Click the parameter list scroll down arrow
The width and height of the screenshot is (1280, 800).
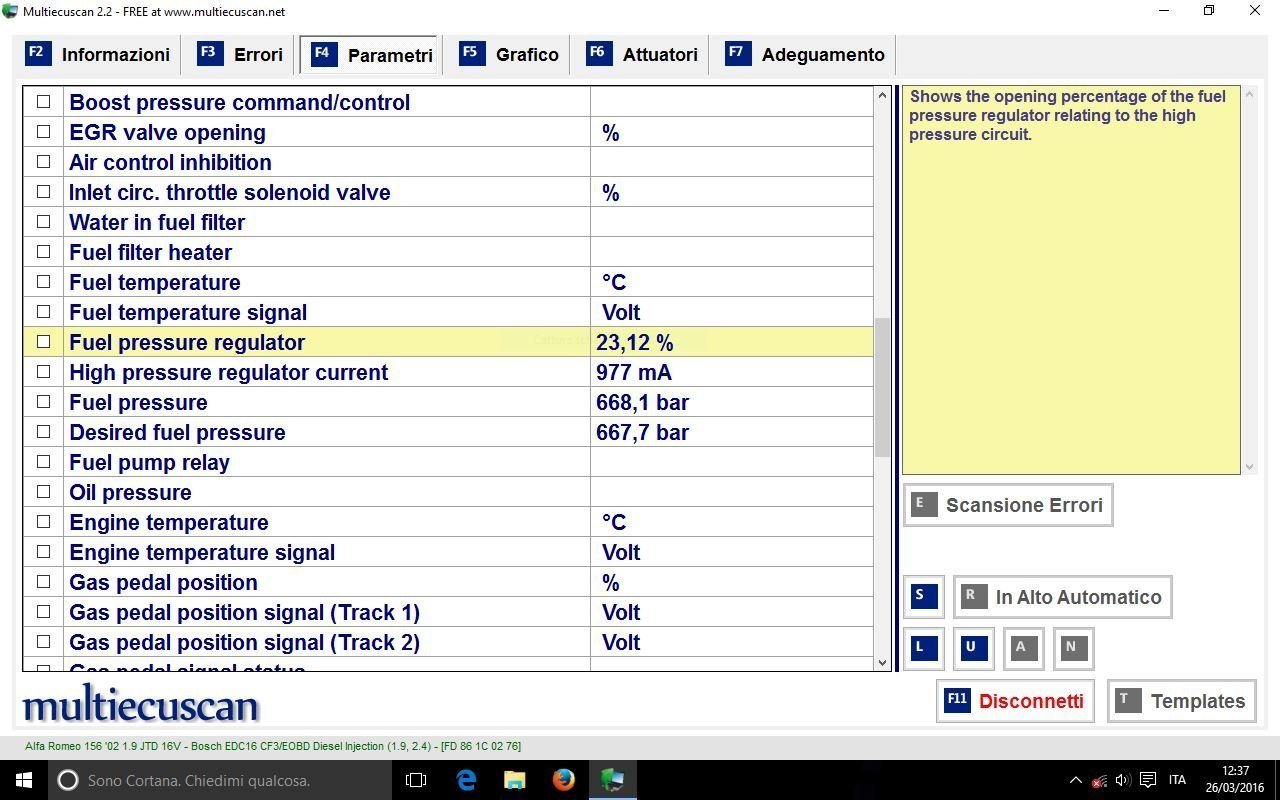point(882,662)
